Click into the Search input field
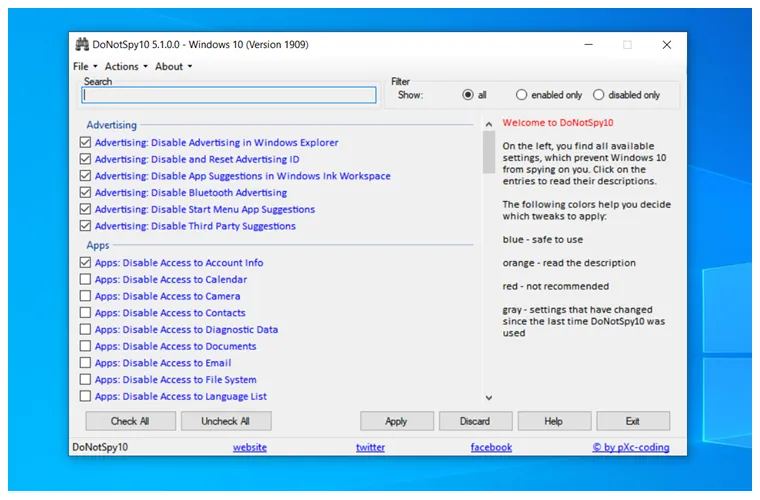The height and width of the screenshot is (500, 760). click(229, 95)
